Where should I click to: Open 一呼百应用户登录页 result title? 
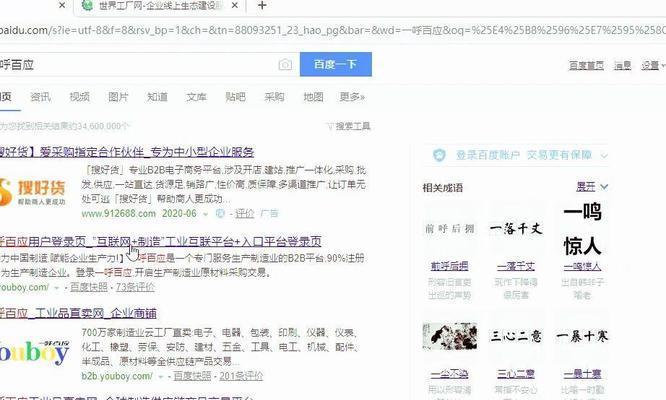tap(161, 242)
